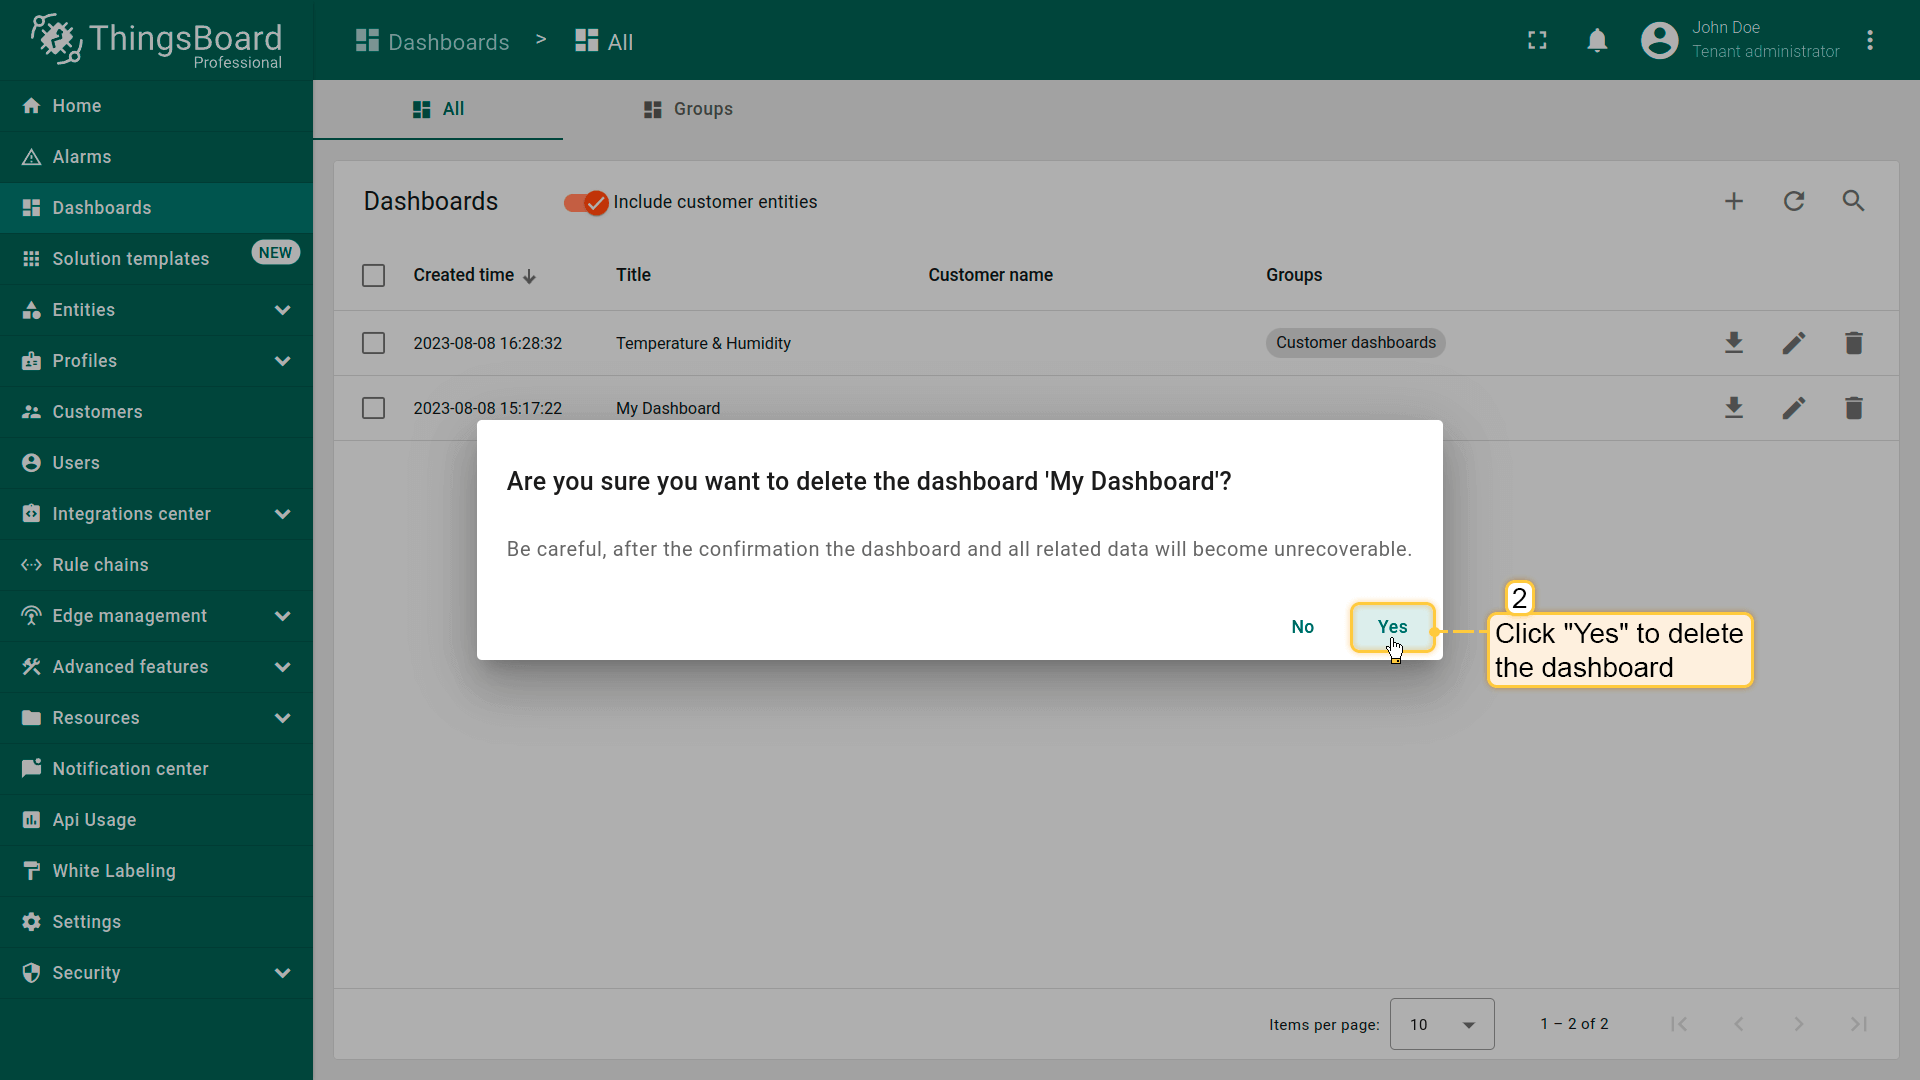
Task: Open the user menu three-dots icon
Action: [x=1870, y=41]
